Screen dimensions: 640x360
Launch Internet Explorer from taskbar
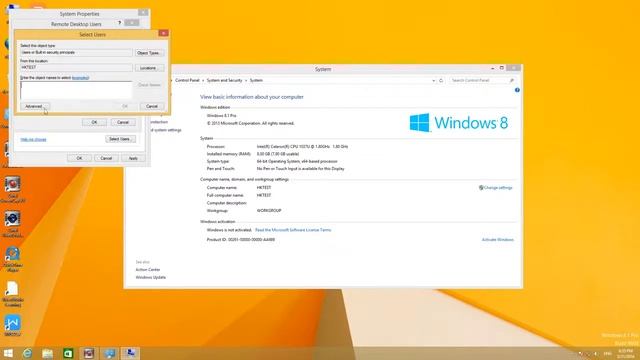point(27,353)
